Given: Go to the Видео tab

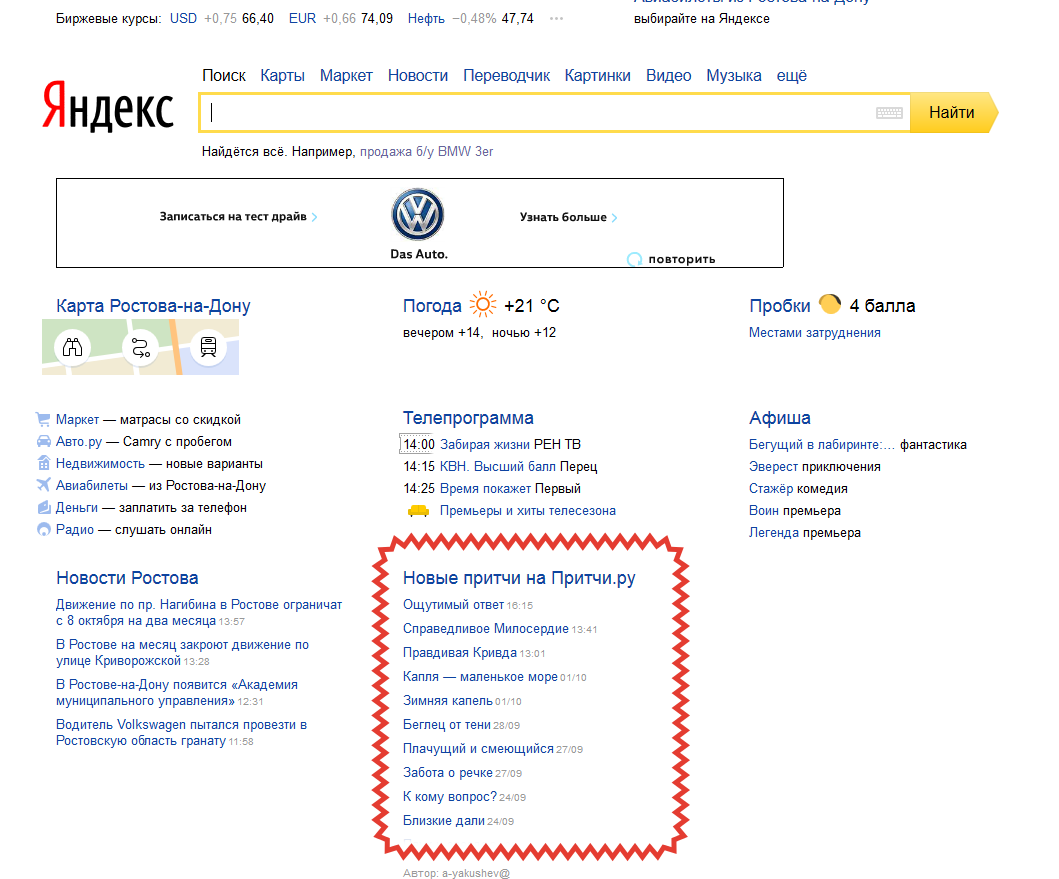Looking at the screenshot, I should click(x=669, y=76).
